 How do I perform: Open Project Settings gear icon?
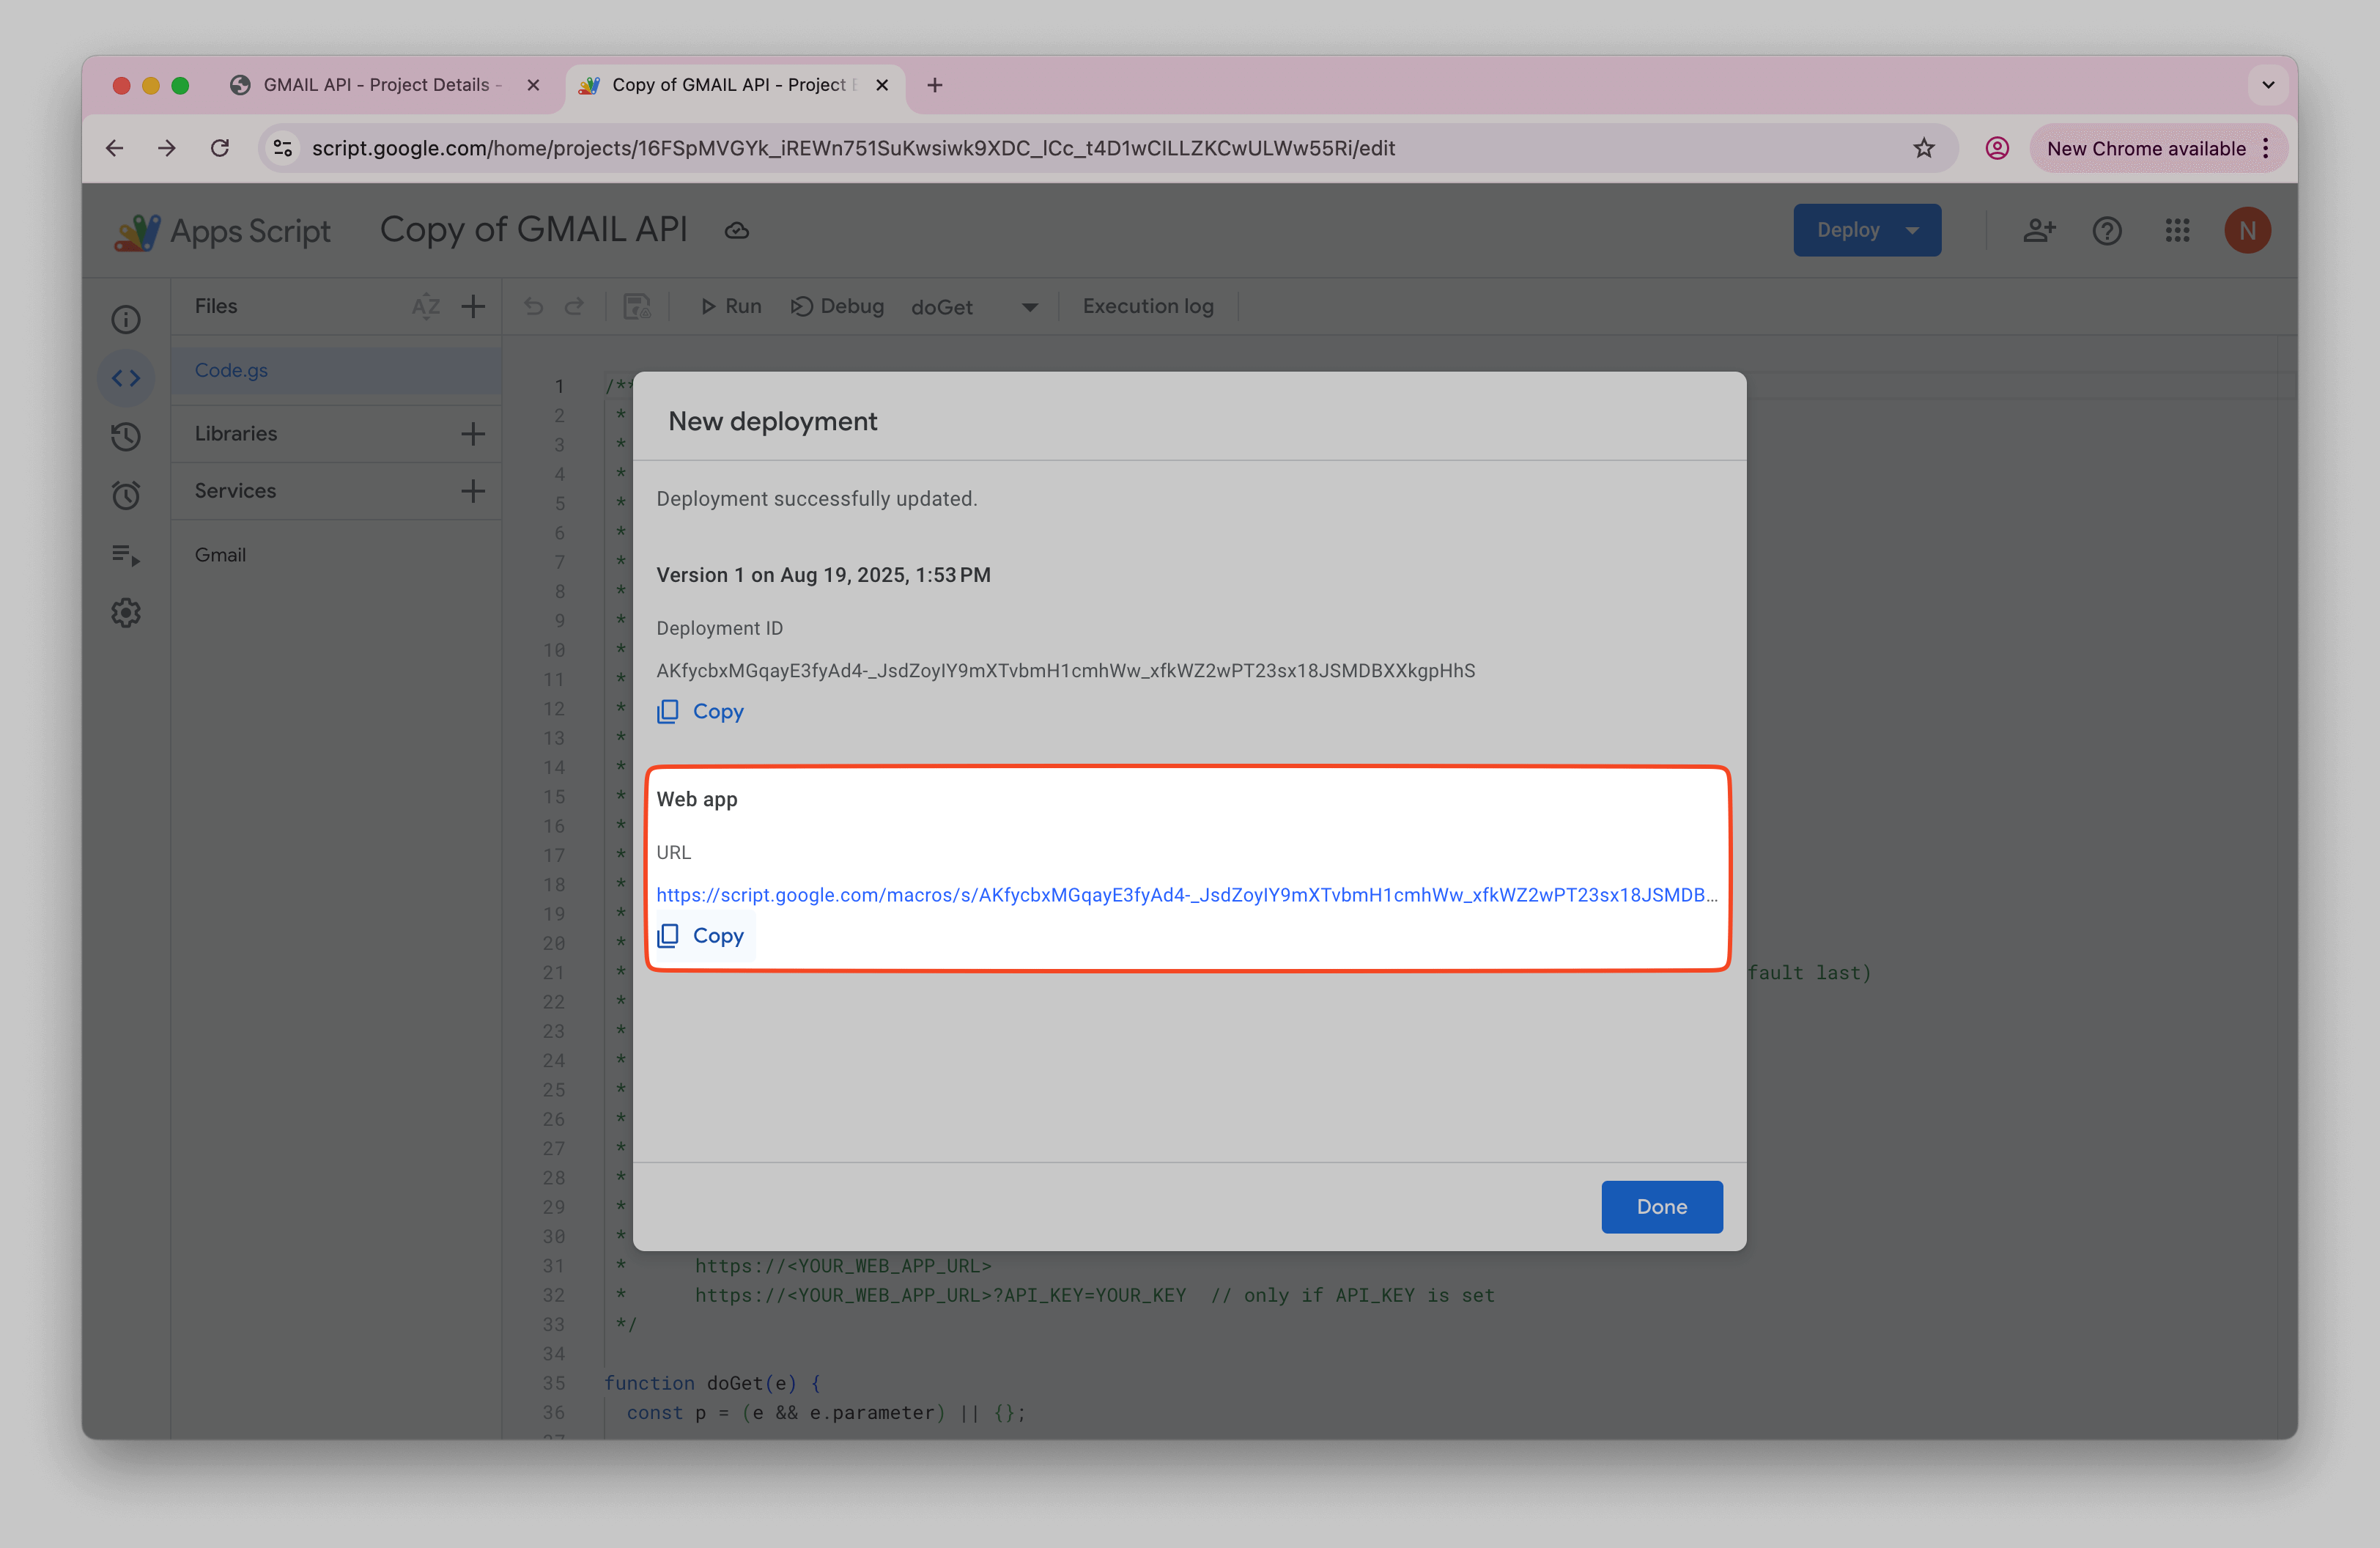click(x=126, y=613)
